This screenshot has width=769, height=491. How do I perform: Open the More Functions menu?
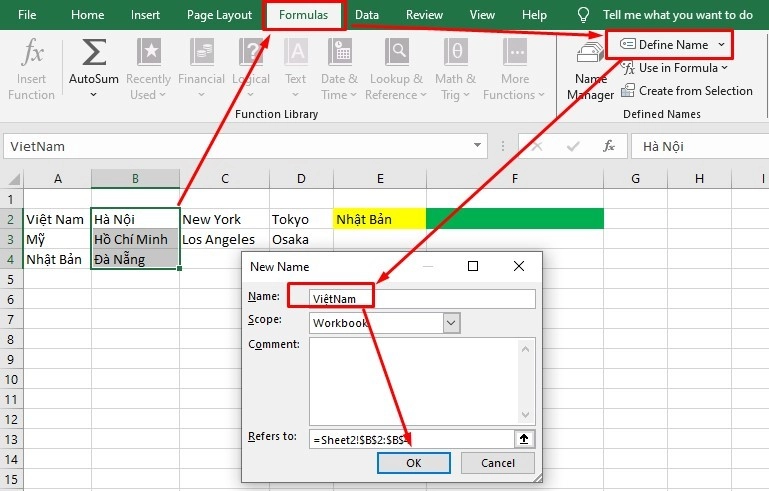click(514, 69)
